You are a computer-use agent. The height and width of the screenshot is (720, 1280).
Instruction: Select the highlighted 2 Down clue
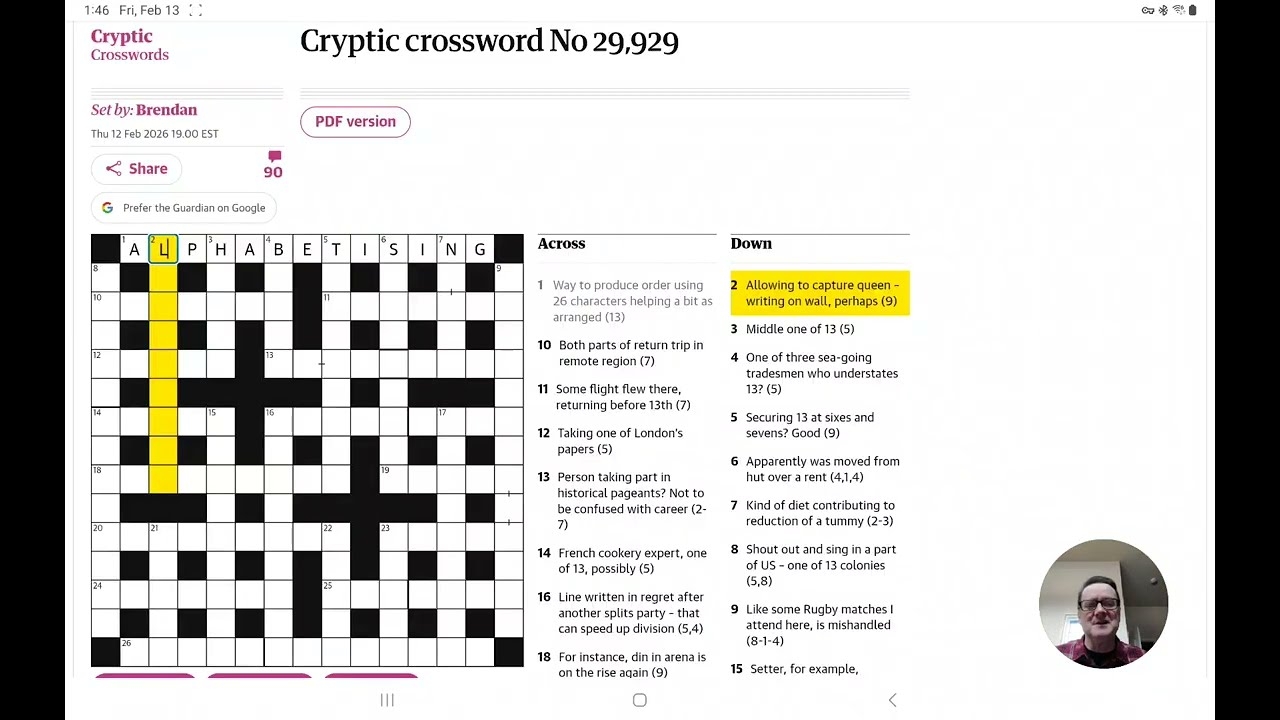[x=820, y=293]
